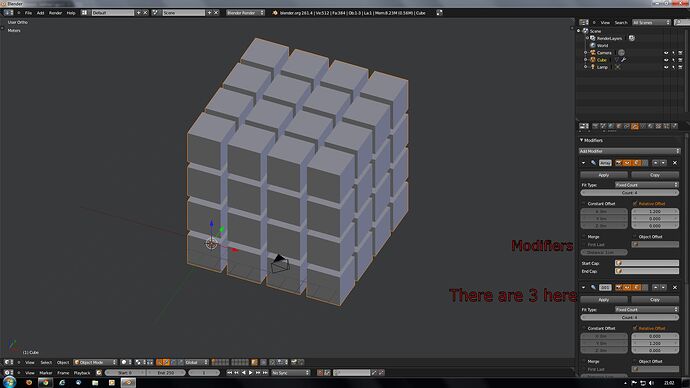Select the Camera object in outliner

click(x=604, y=53)
